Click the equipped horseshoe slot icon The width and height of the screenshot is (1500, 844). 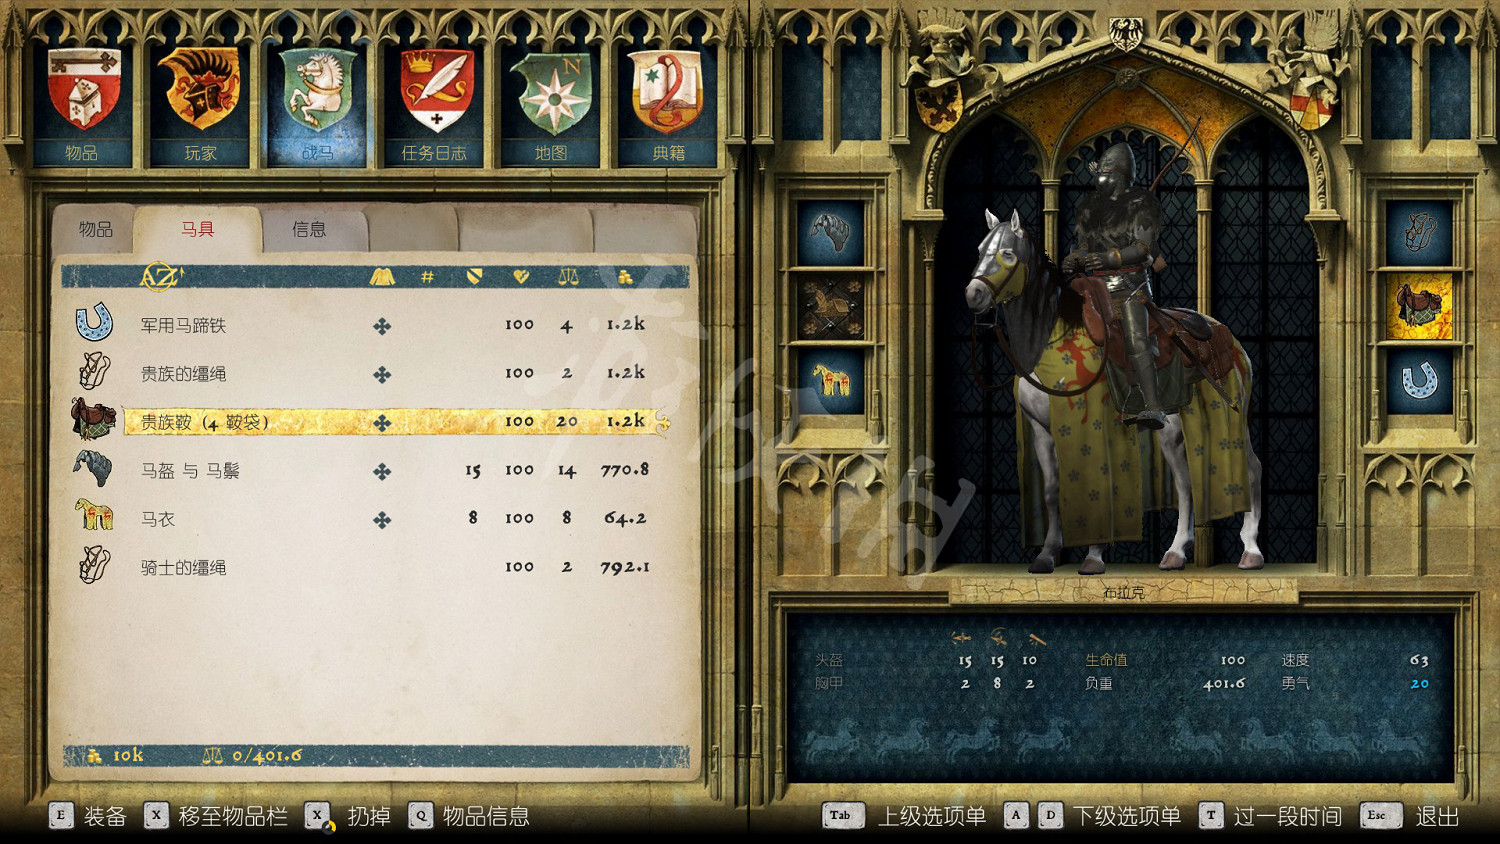click(1419, 381)
